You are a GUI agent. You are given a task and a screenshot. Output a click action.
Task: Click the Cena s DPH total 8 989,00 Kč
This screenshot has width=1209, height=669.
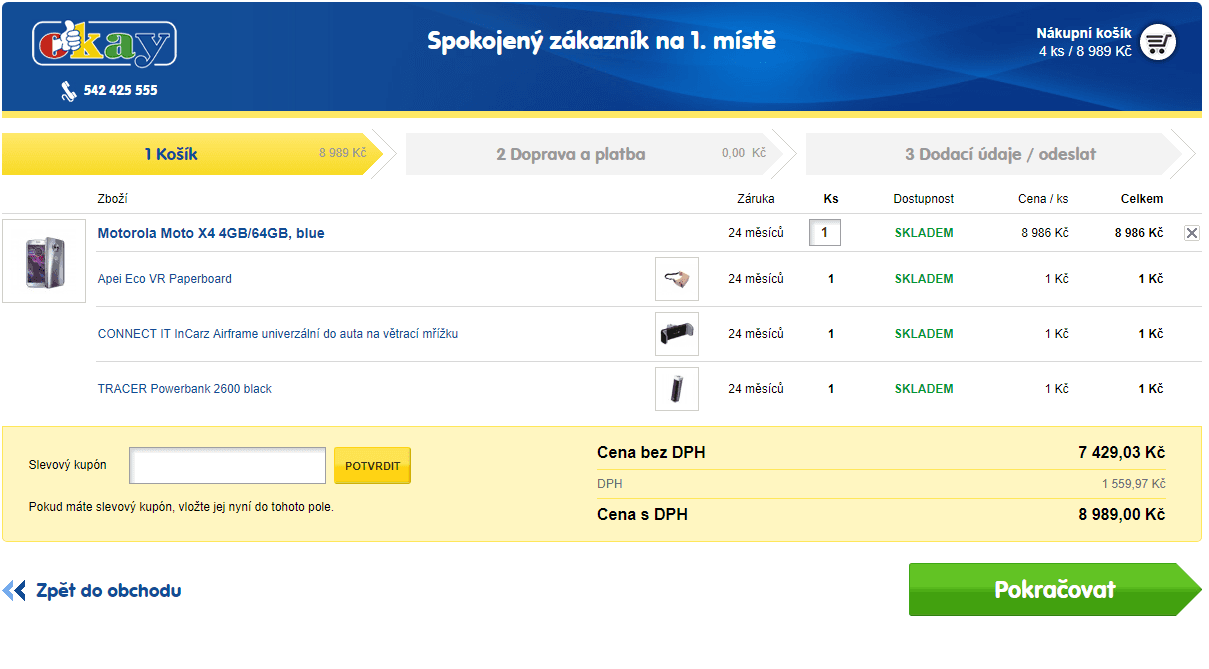(1122, 514)
